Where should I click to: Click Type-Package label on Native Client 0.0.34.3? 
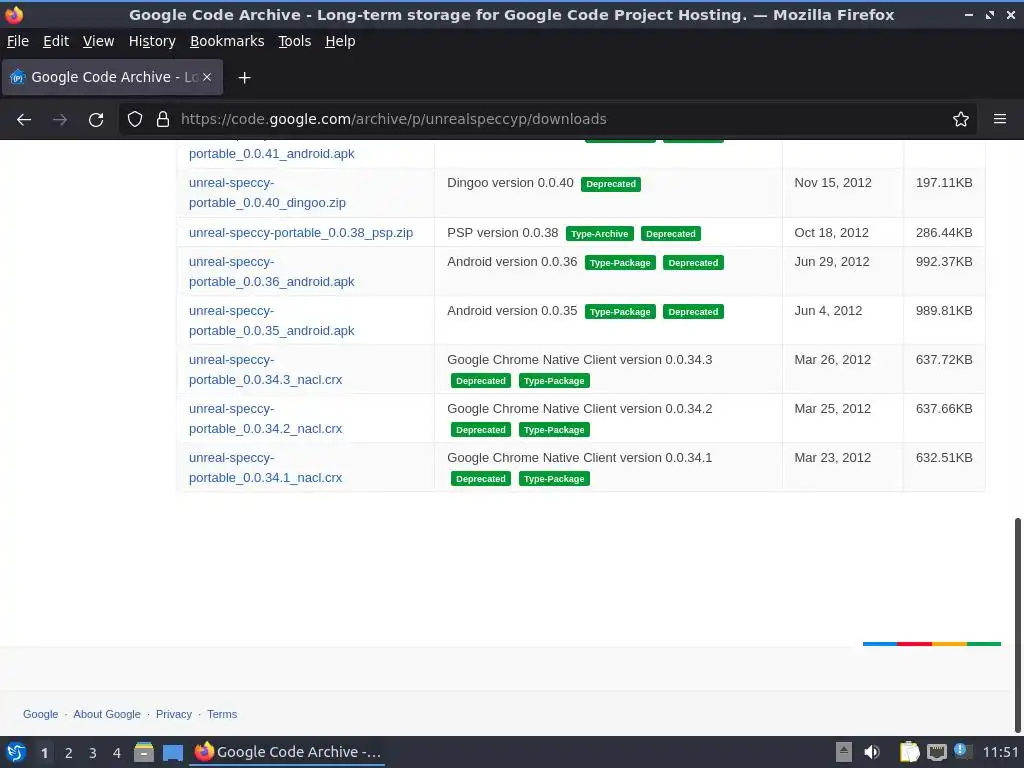point(554,381)
